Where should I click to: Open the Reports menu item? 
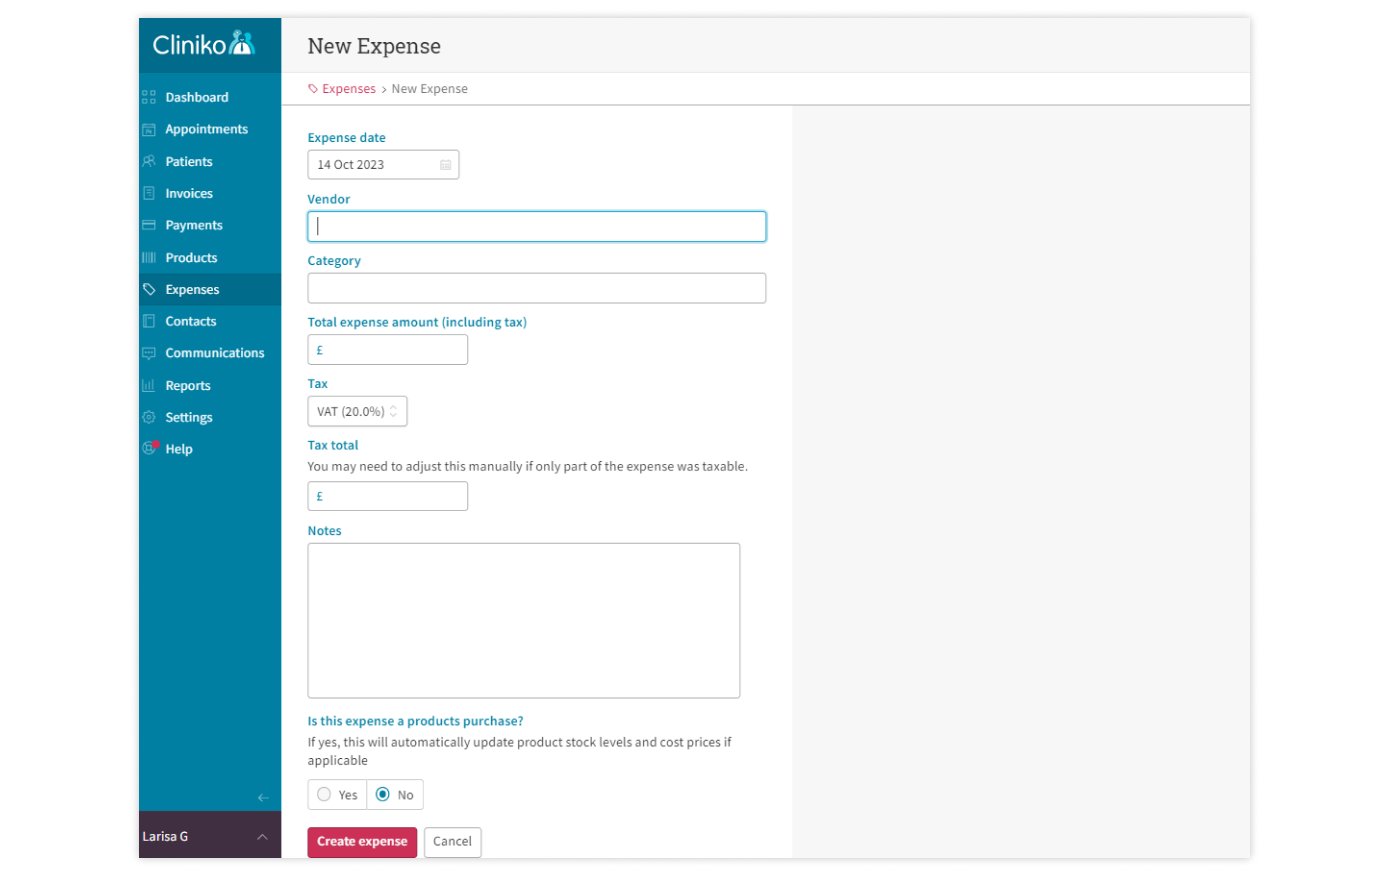(188, 385)
